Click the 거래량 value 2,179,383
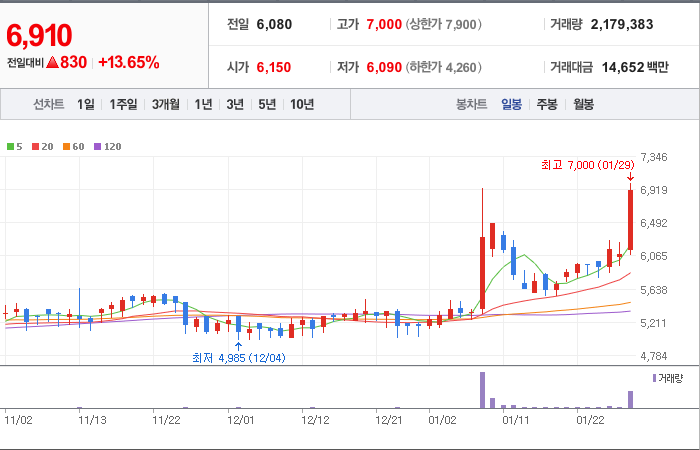Screen dimensions: 700x450 pos(622,24)
